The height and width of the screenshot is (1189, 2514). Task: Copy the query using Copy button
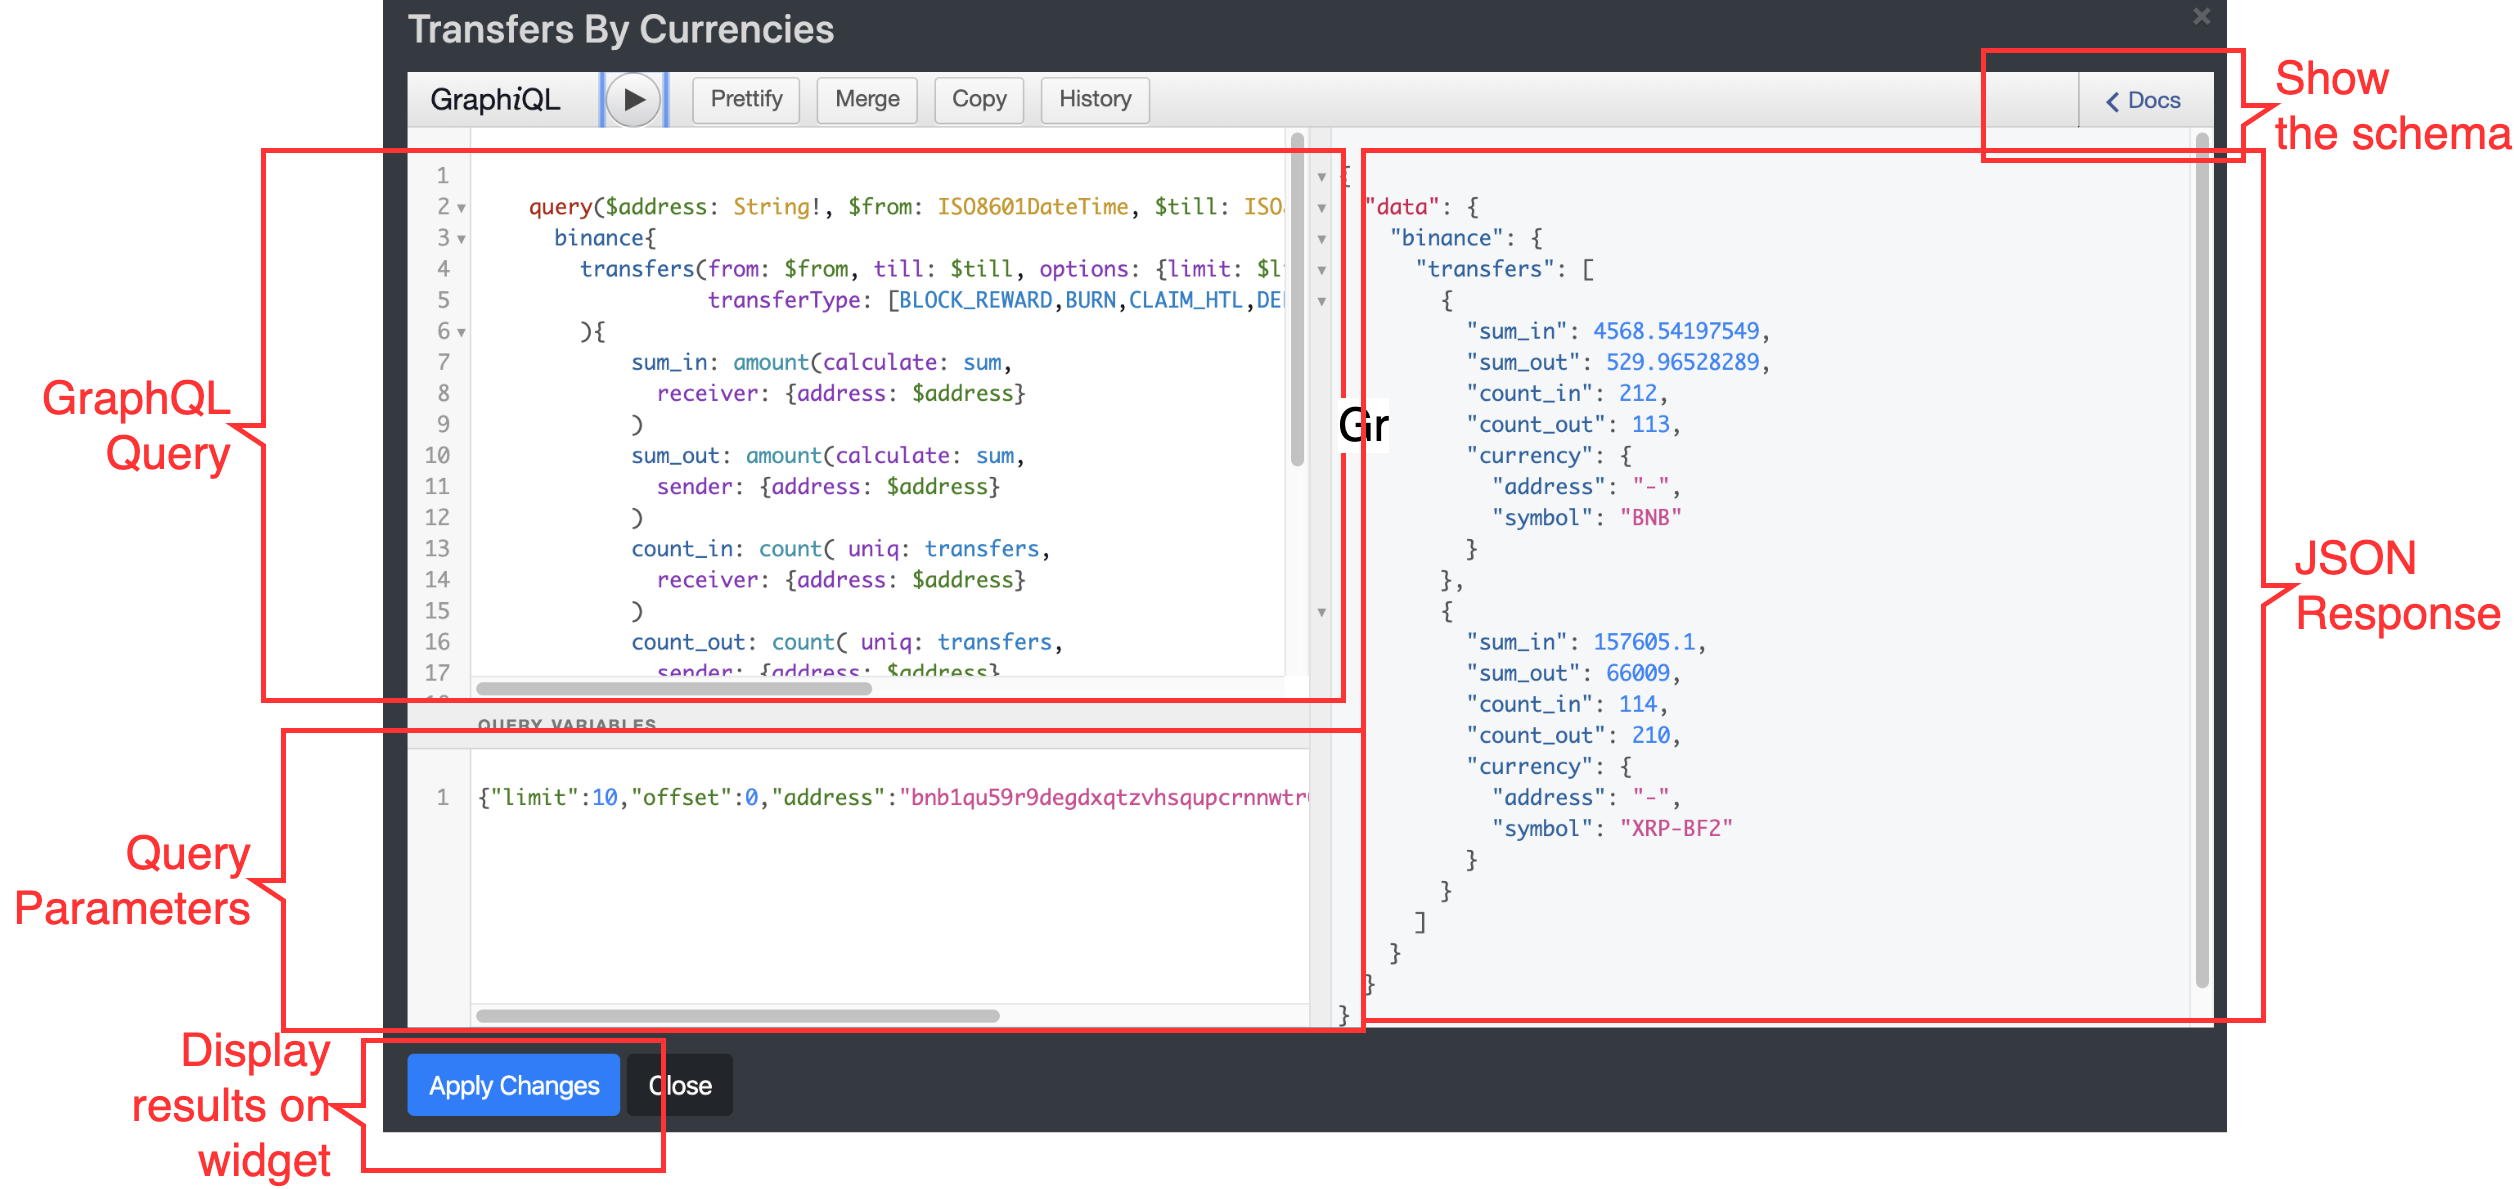(978, 99)
